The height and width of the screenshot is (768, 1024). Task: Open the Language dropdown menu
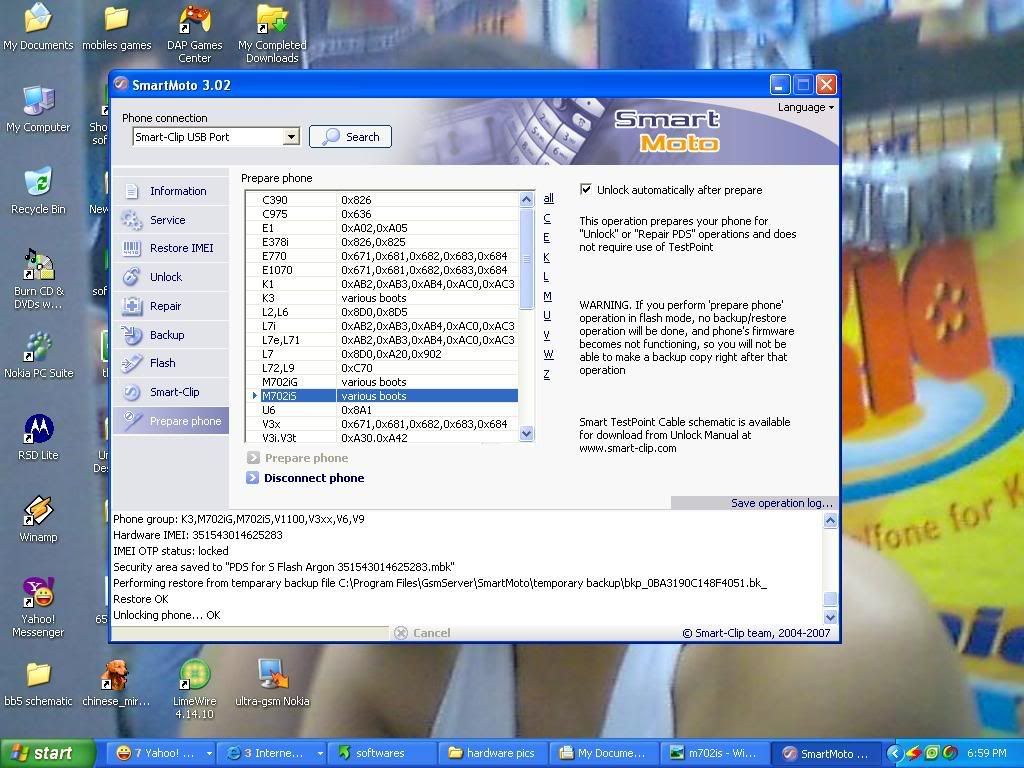point(805,107)
